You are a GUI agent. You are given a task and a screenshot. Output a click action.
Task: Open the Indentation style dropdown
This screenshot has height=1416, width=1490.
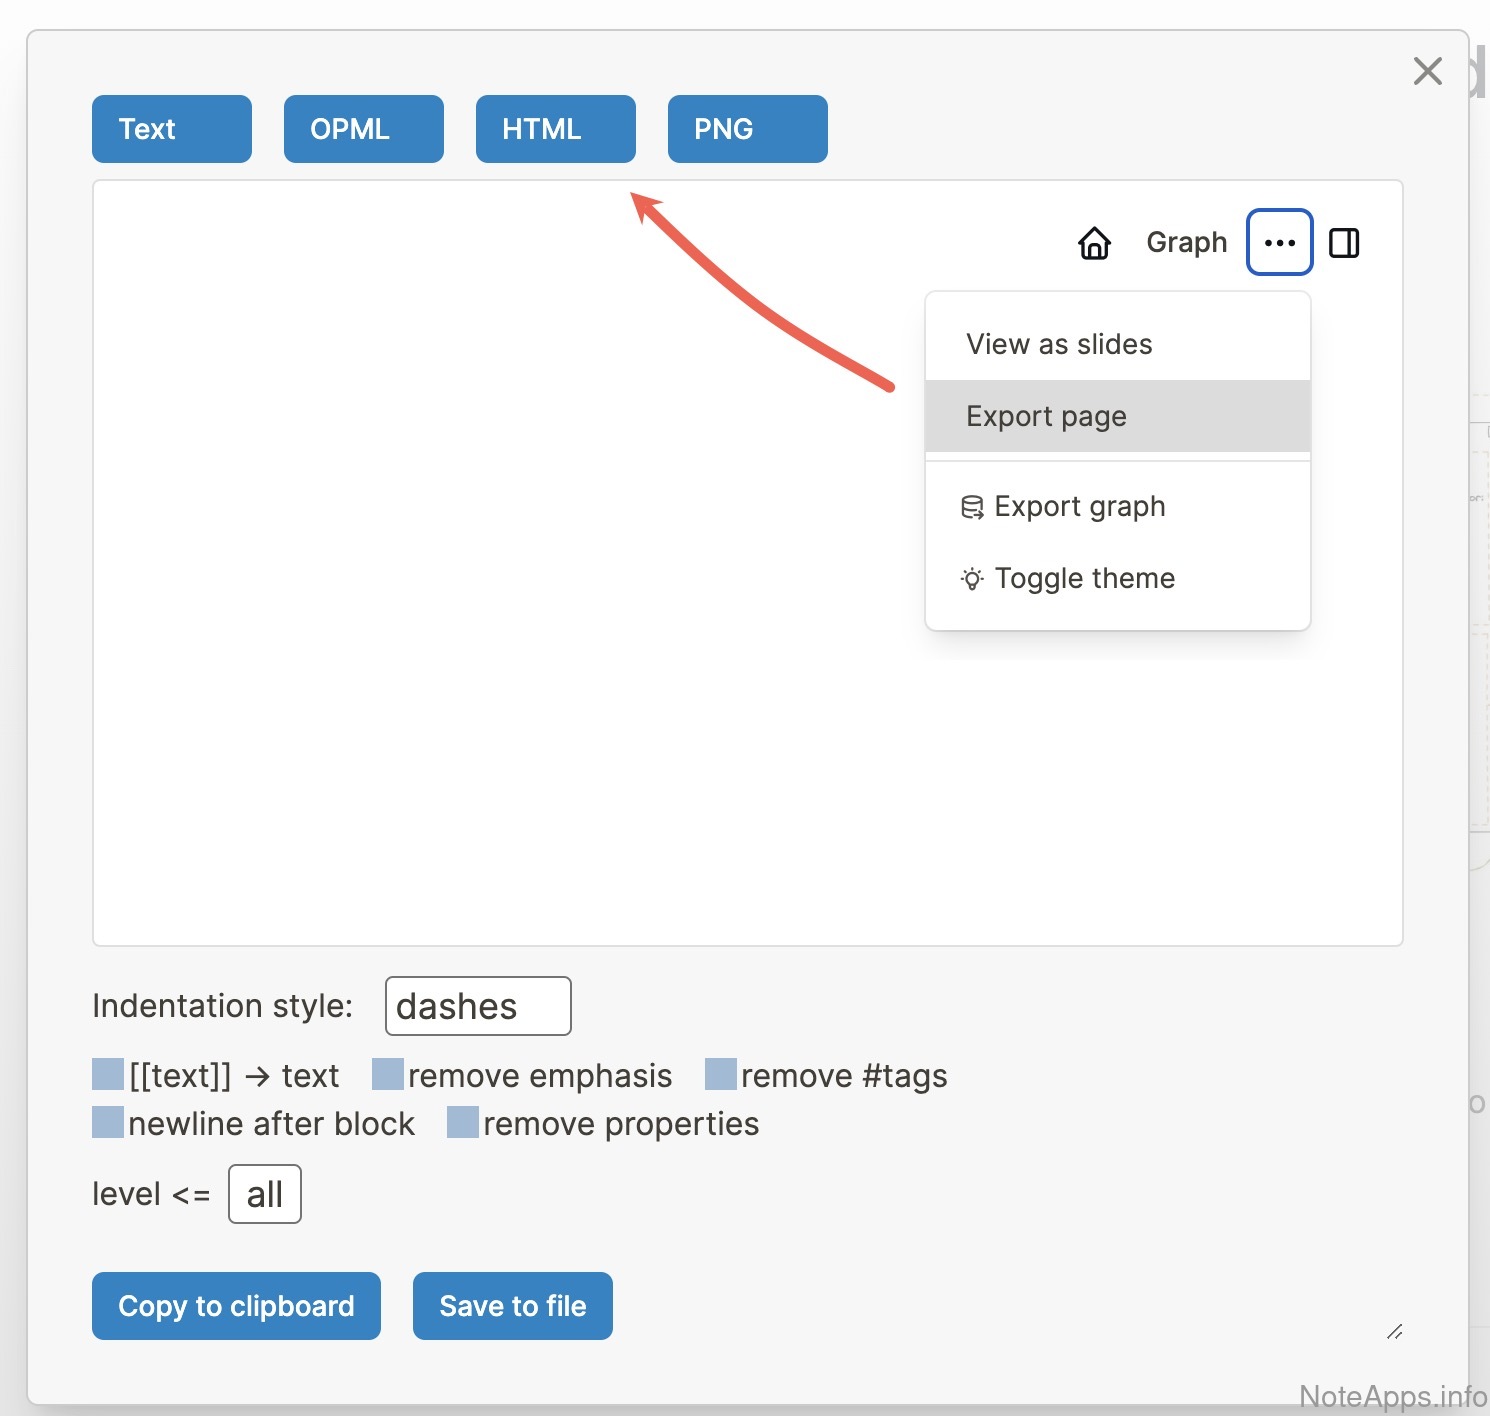(478, 1006)
